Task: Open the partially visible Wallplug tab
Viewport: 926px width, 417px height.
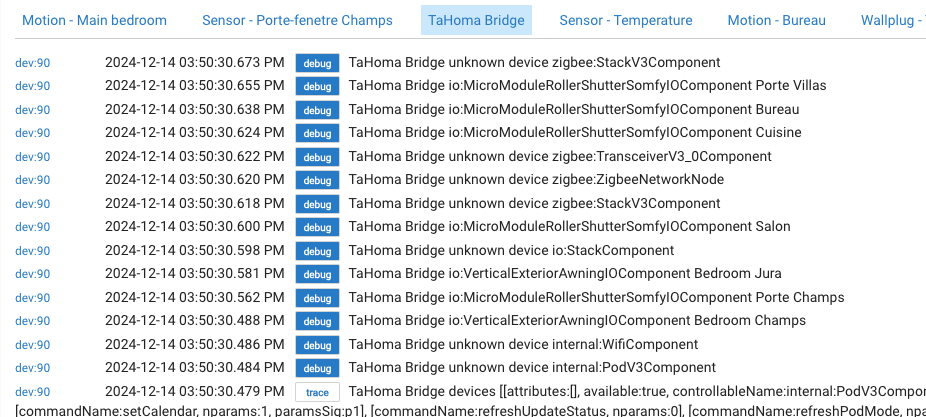Action: pos(892,20)
